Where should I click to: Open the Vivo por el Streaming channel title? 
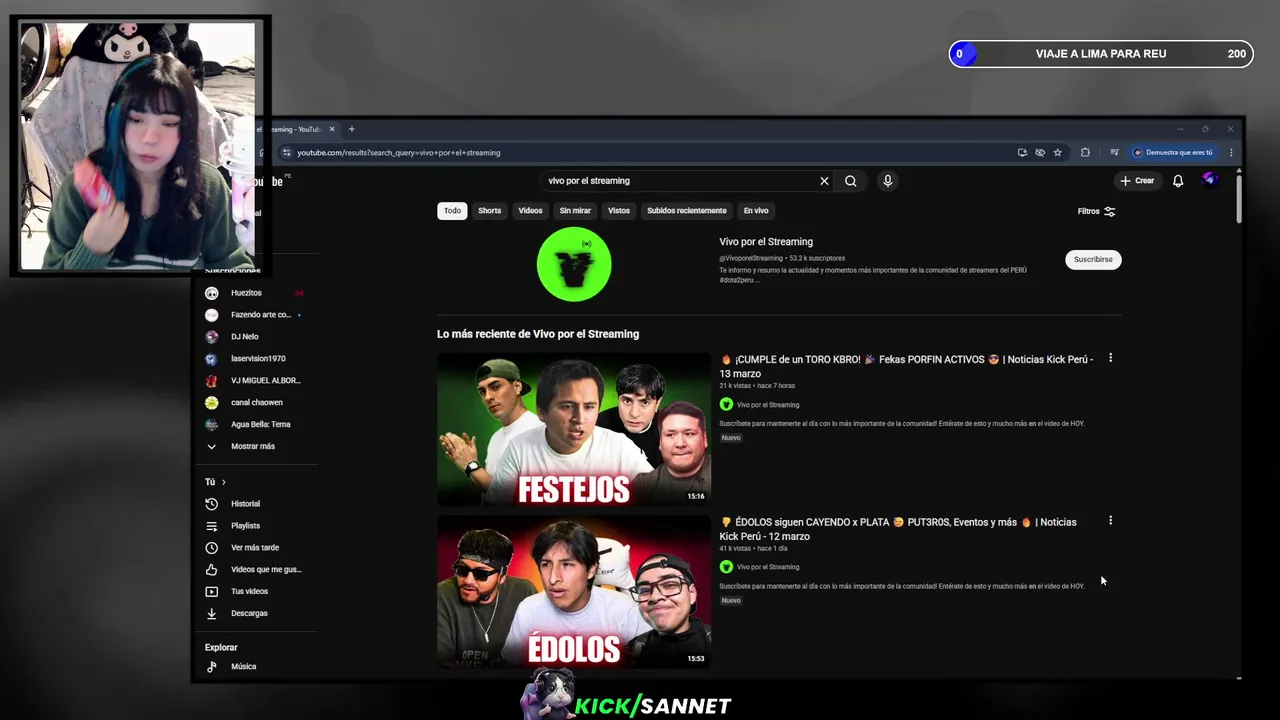766,242
